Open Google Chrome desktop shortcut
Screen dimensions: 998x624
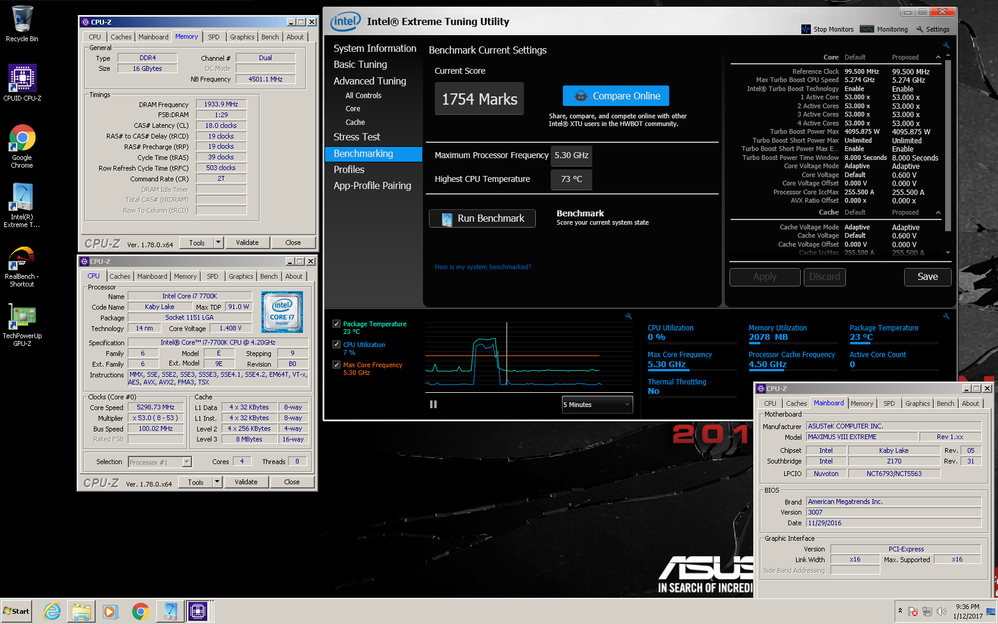(x=22, y=146)
